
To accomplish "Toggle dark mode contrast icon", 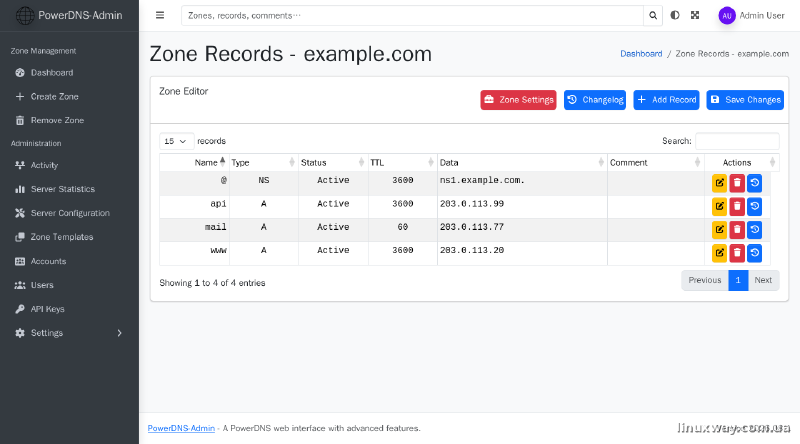I will (674, 15).
